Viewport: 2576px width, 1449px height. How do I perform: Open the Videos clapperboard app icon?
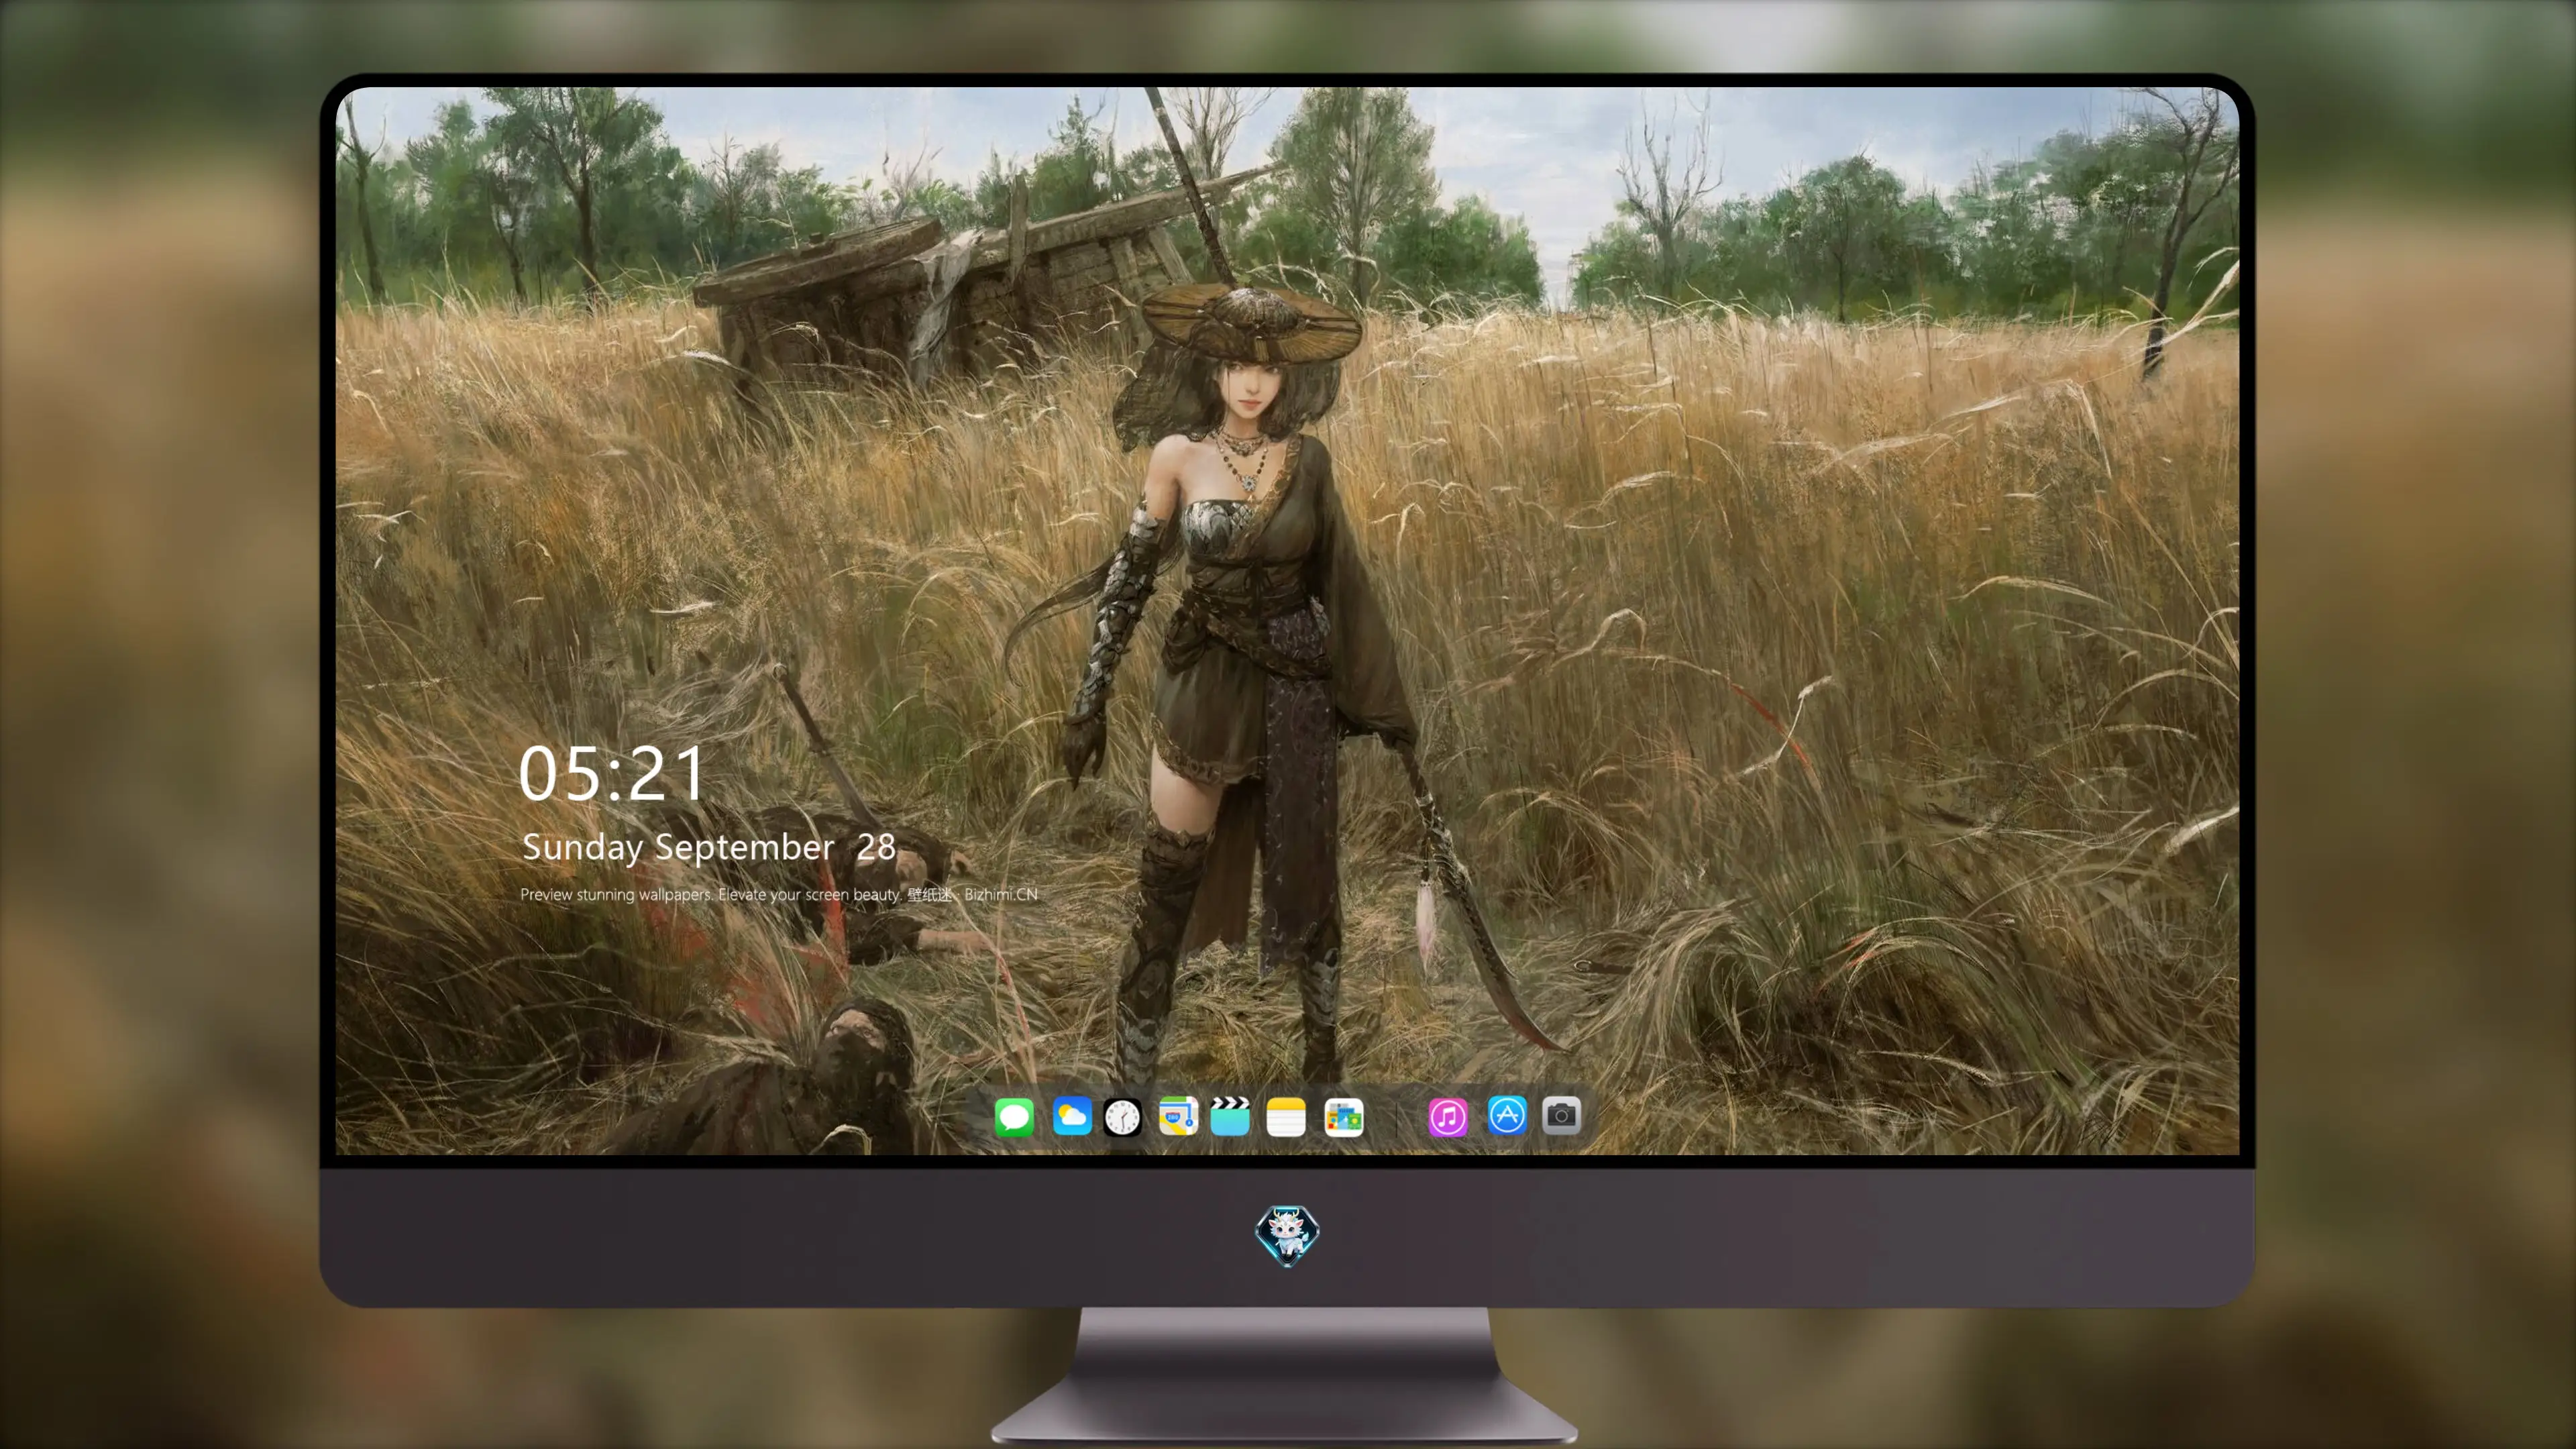pos(1230,1116)
